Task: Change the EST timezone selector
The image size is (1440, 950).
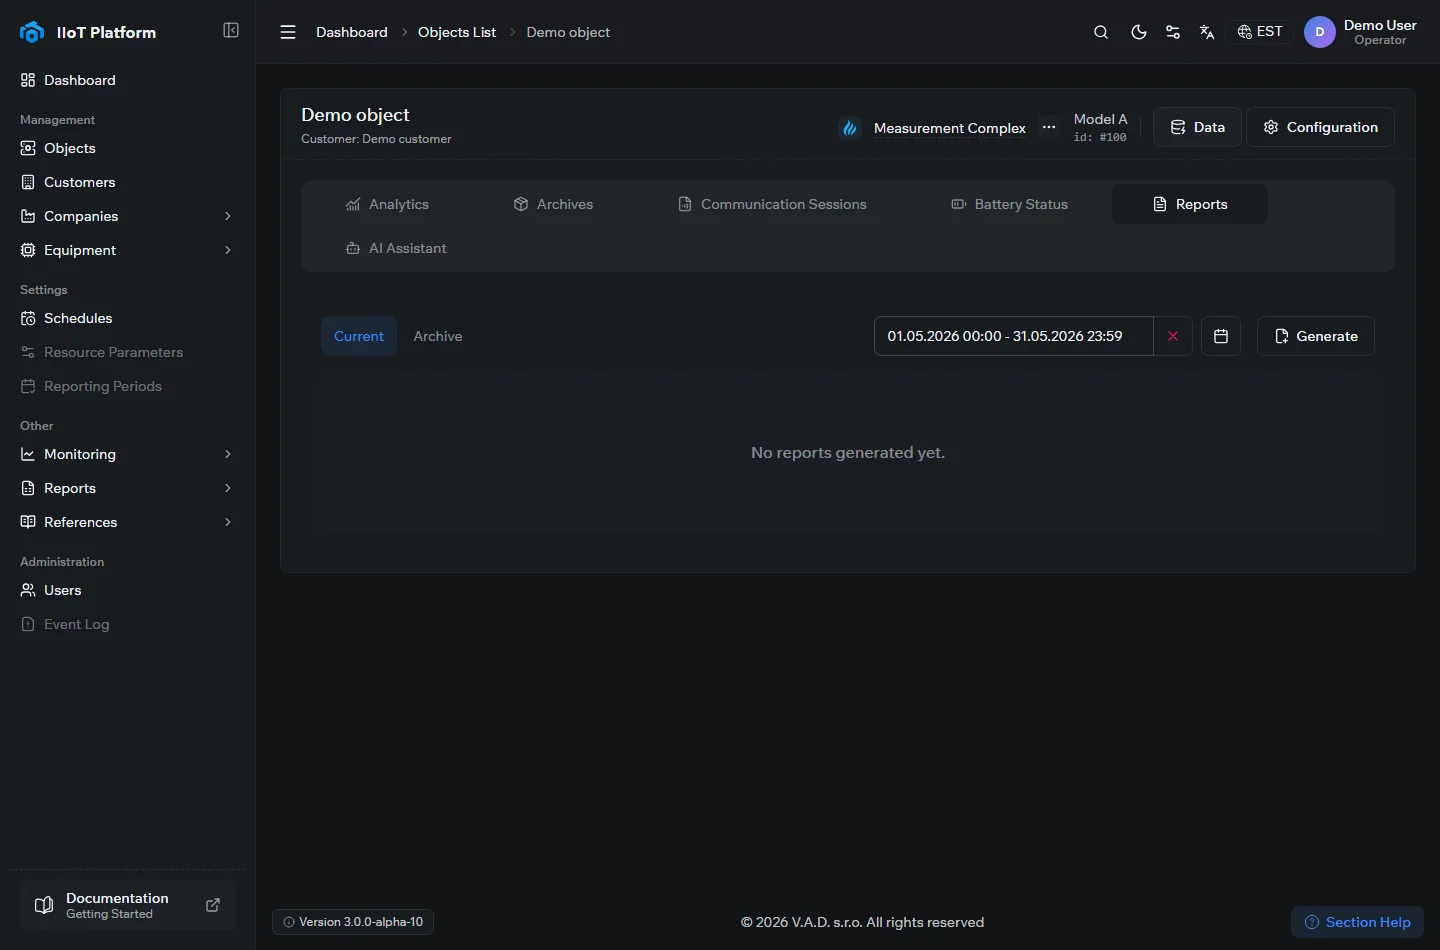Action: (x=1260, y=32)
